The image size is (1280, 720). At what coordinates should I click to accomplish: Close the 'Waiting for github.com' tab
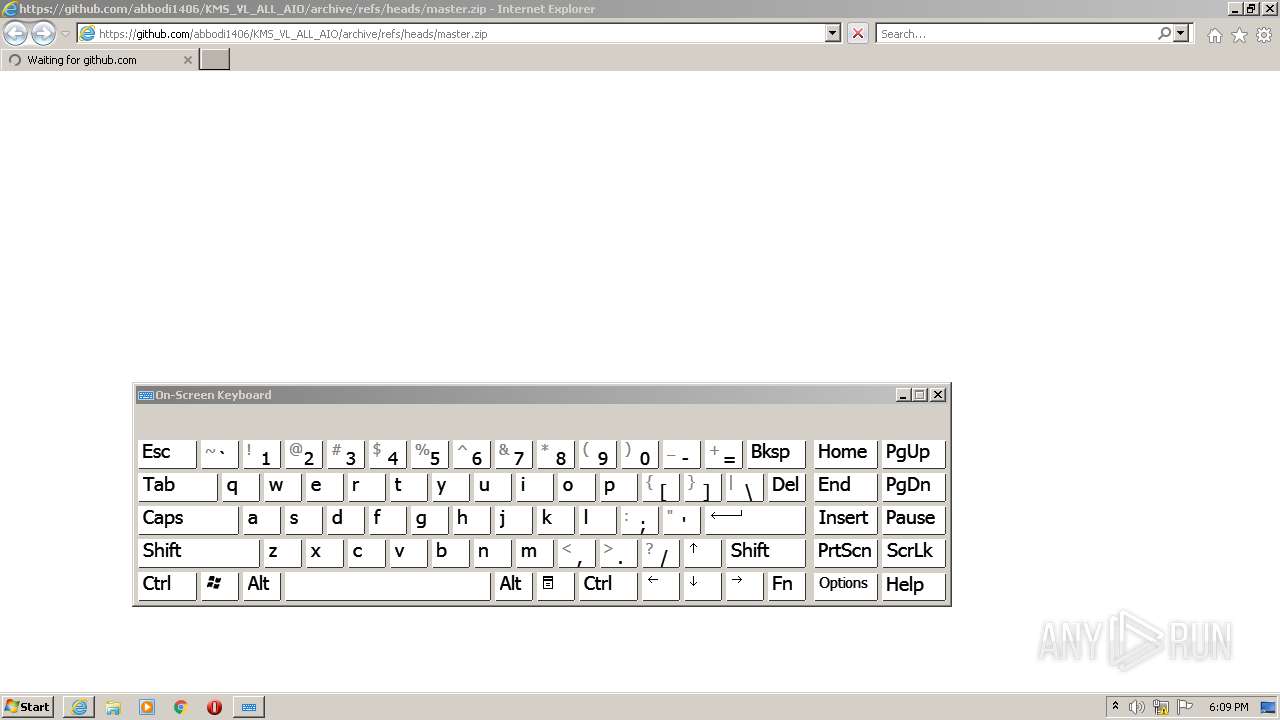tap(187, 60)
